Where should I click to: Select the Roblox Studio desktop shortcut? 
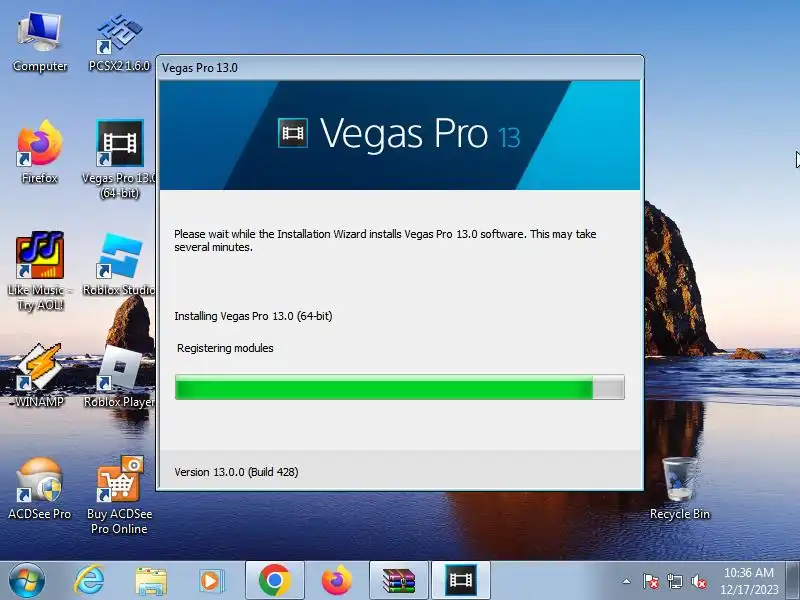click(x=119, y=264)
